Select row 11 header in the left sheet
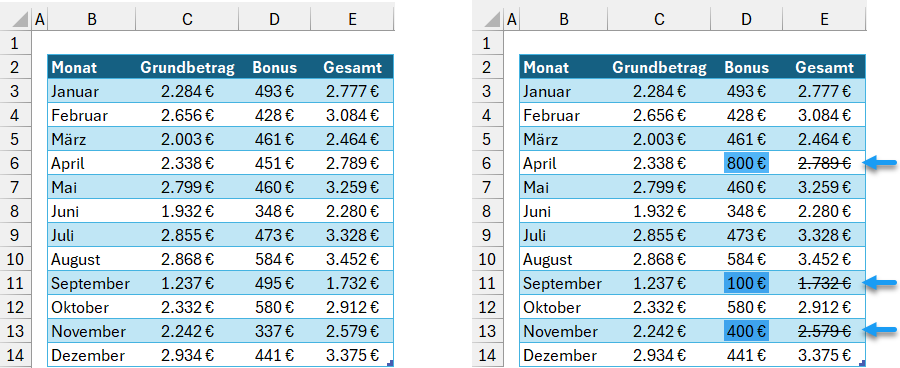 (15, 284)
